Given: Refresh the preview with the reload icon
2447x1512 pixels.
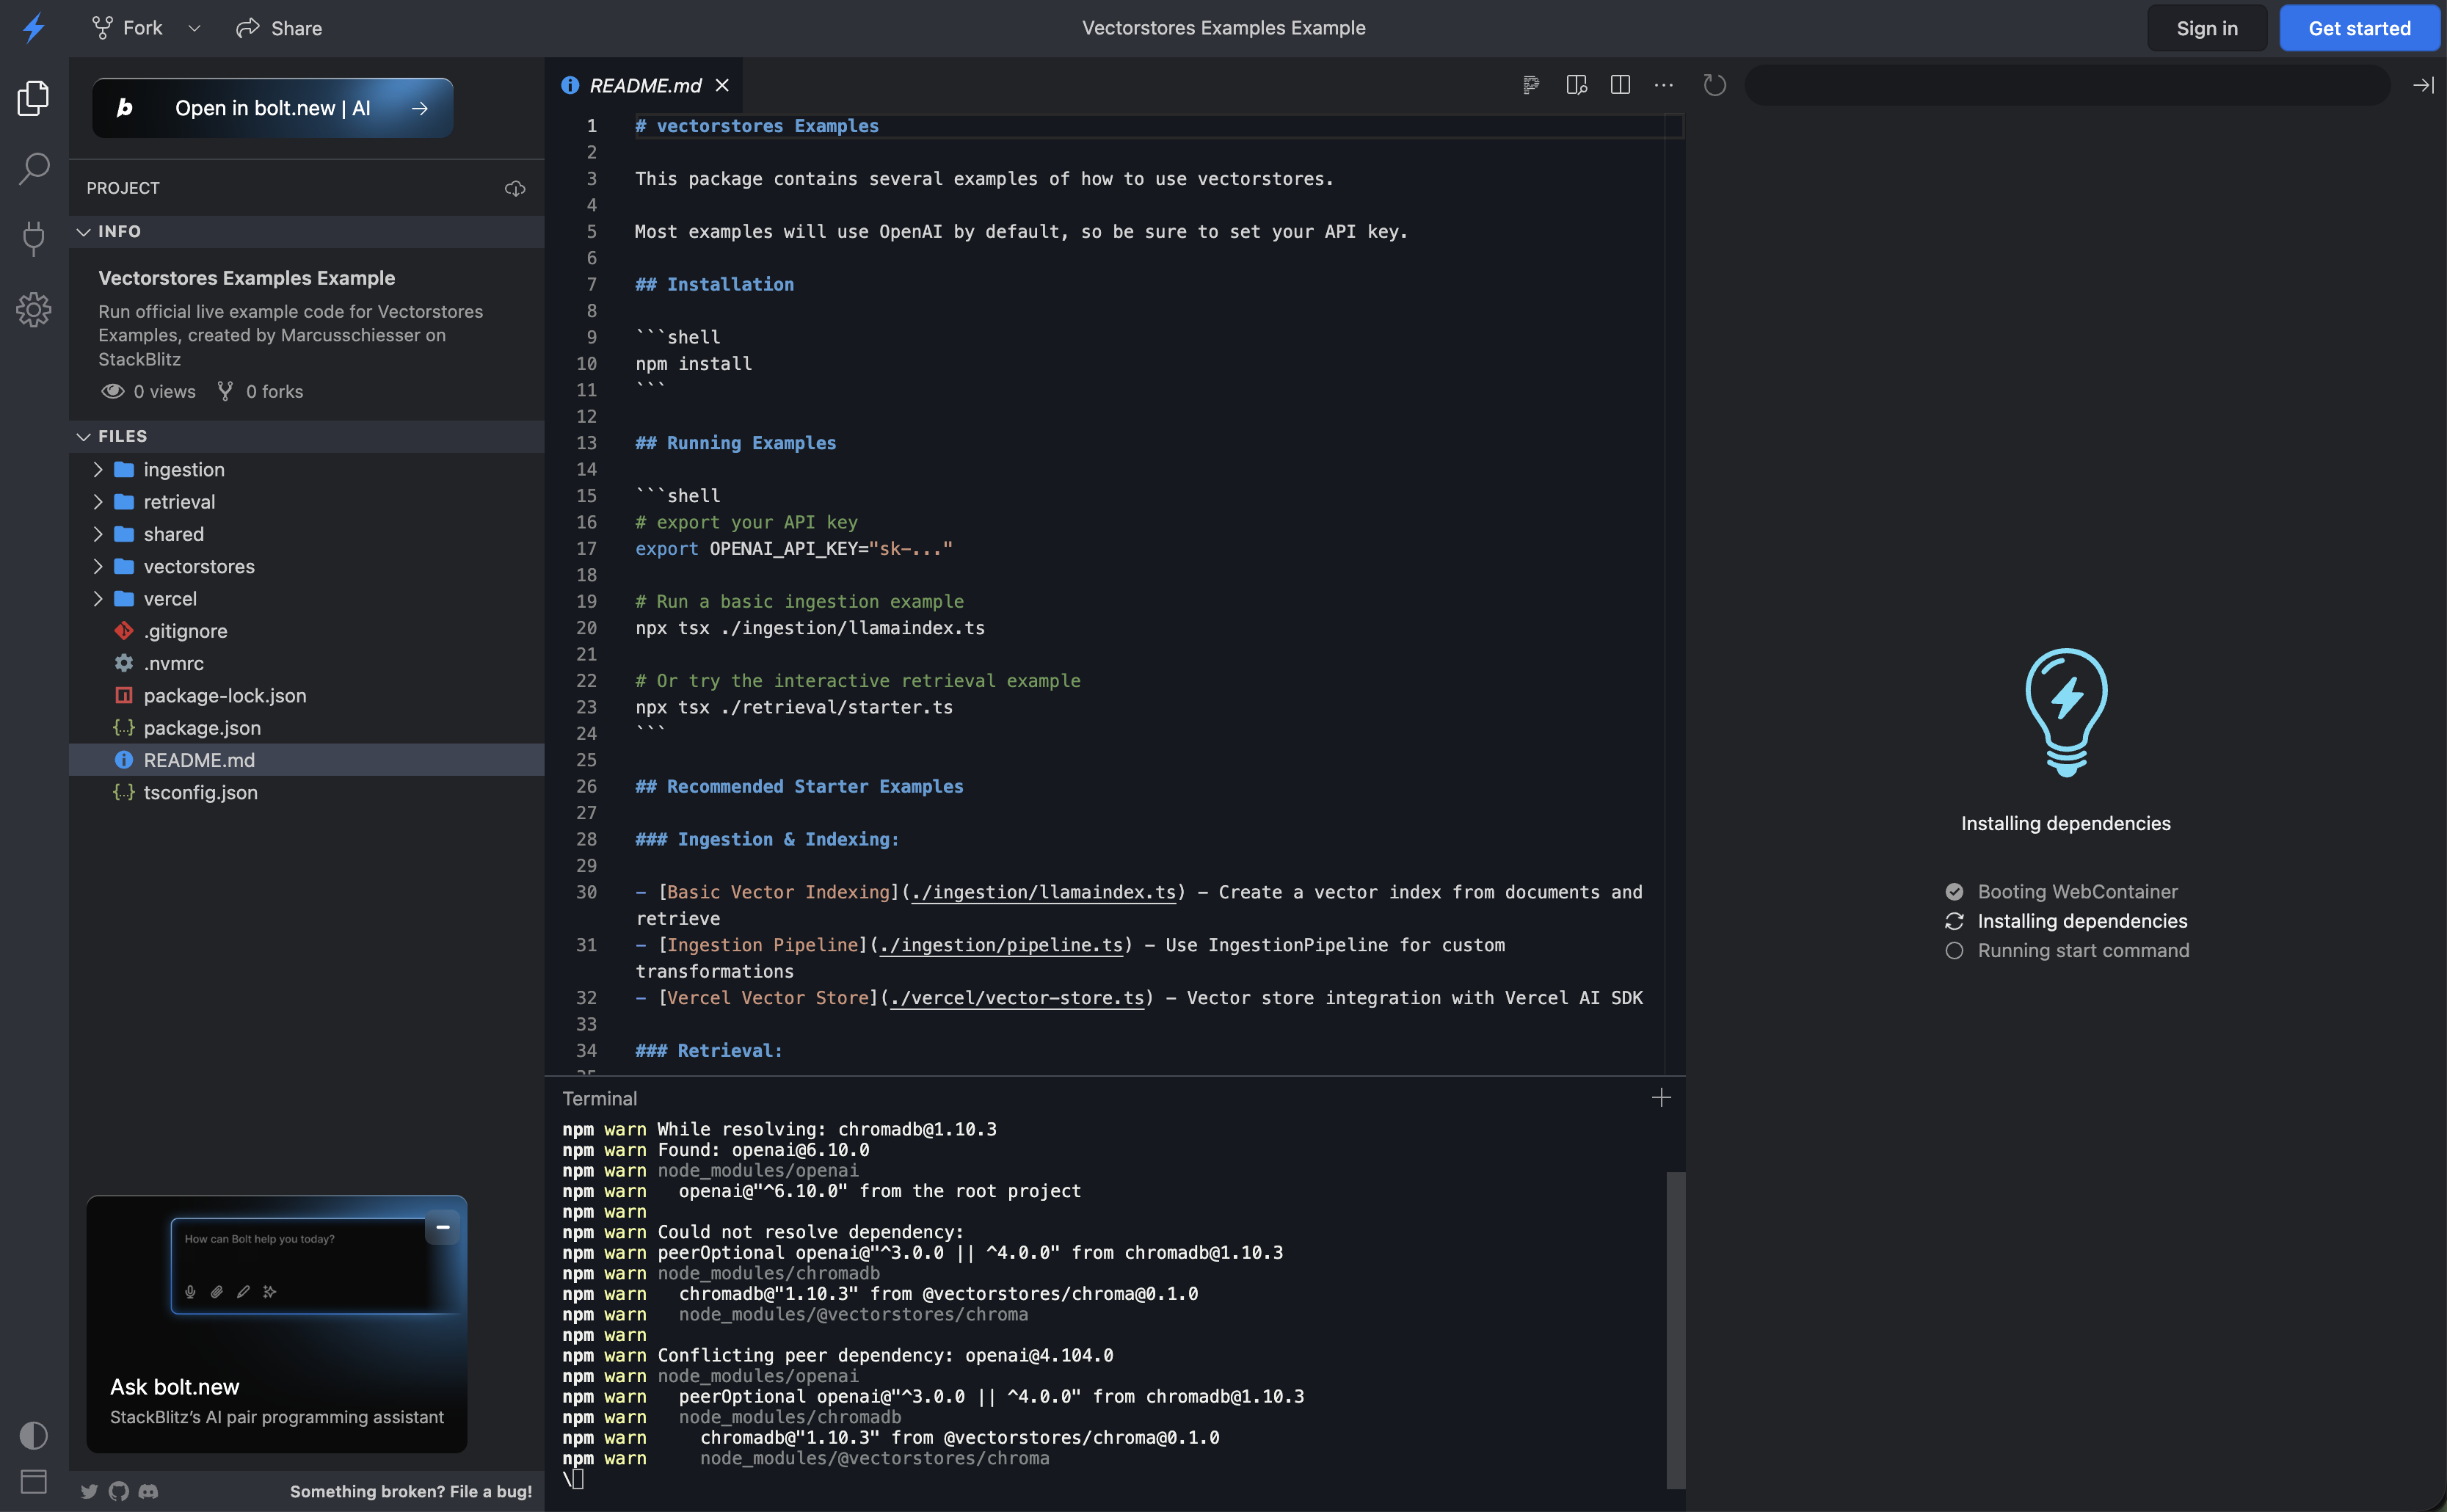Looking at the screenshot, I should [1714, 85].
